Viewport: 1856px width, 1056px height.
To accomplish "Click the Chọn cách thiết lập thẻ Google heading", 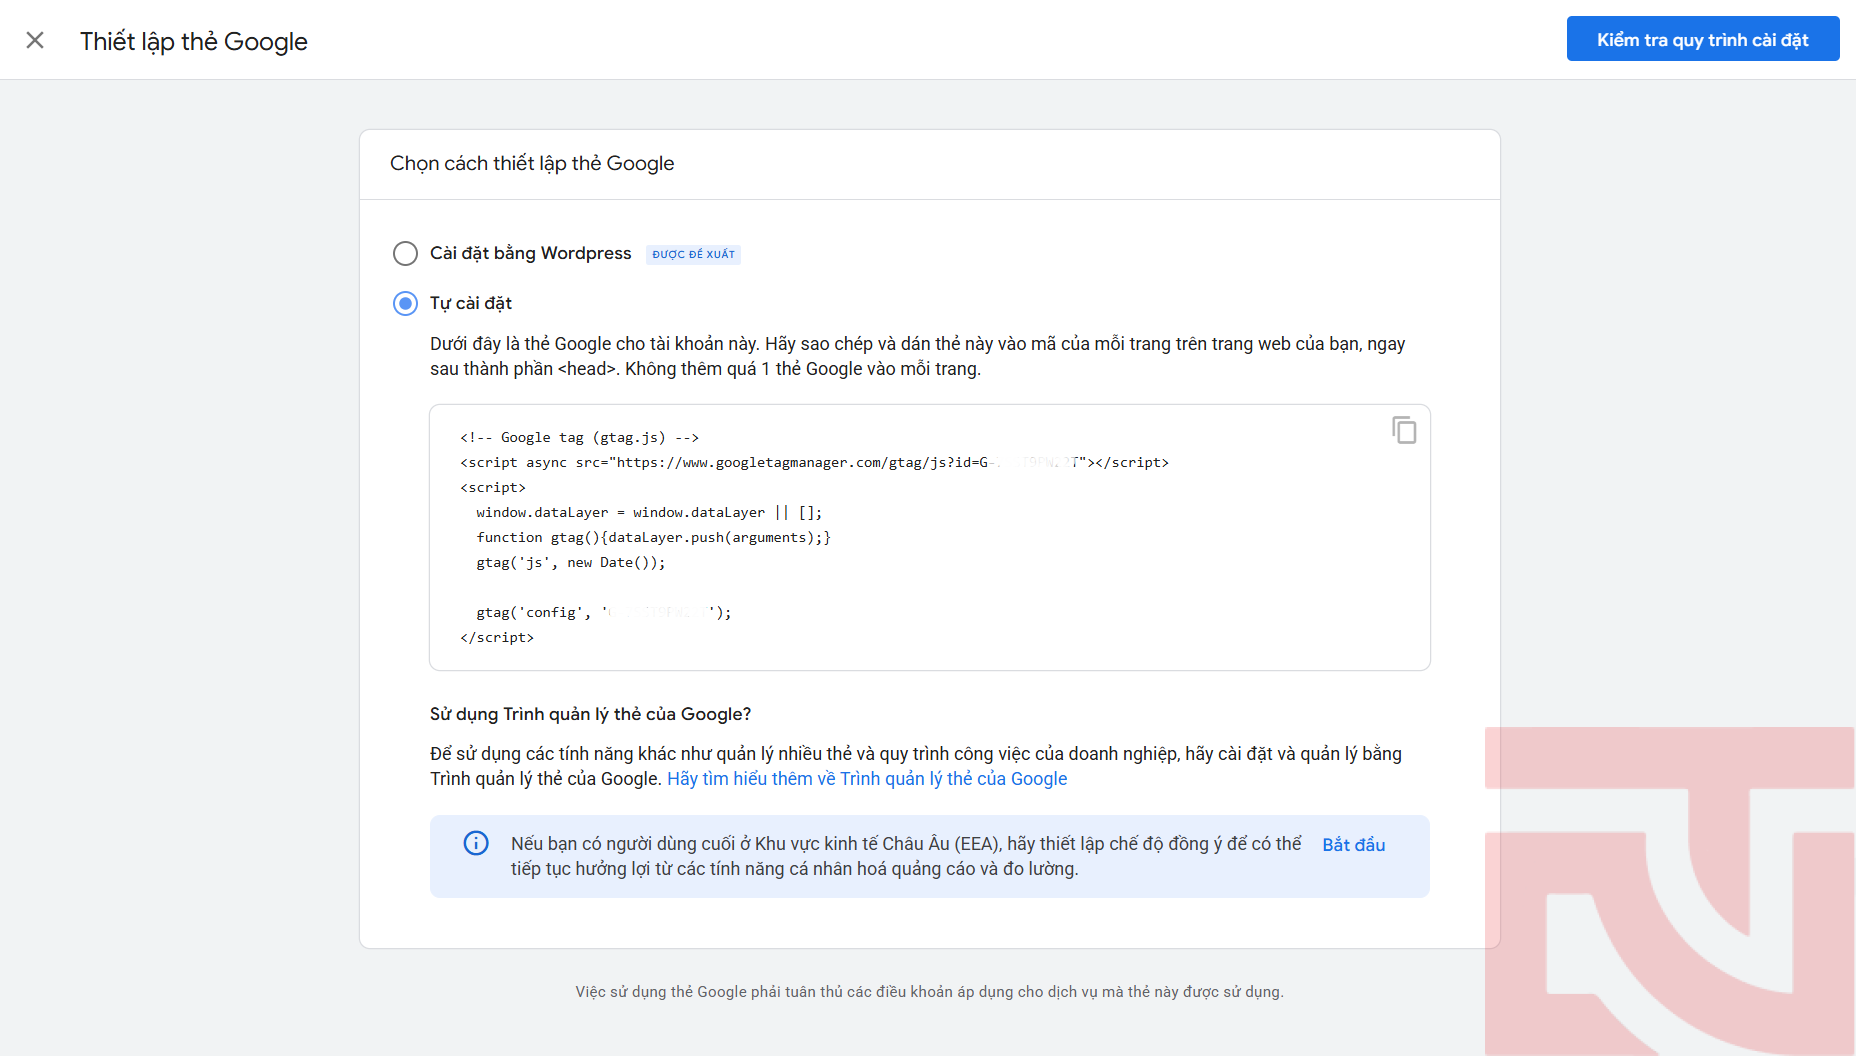I will point(532,163).
